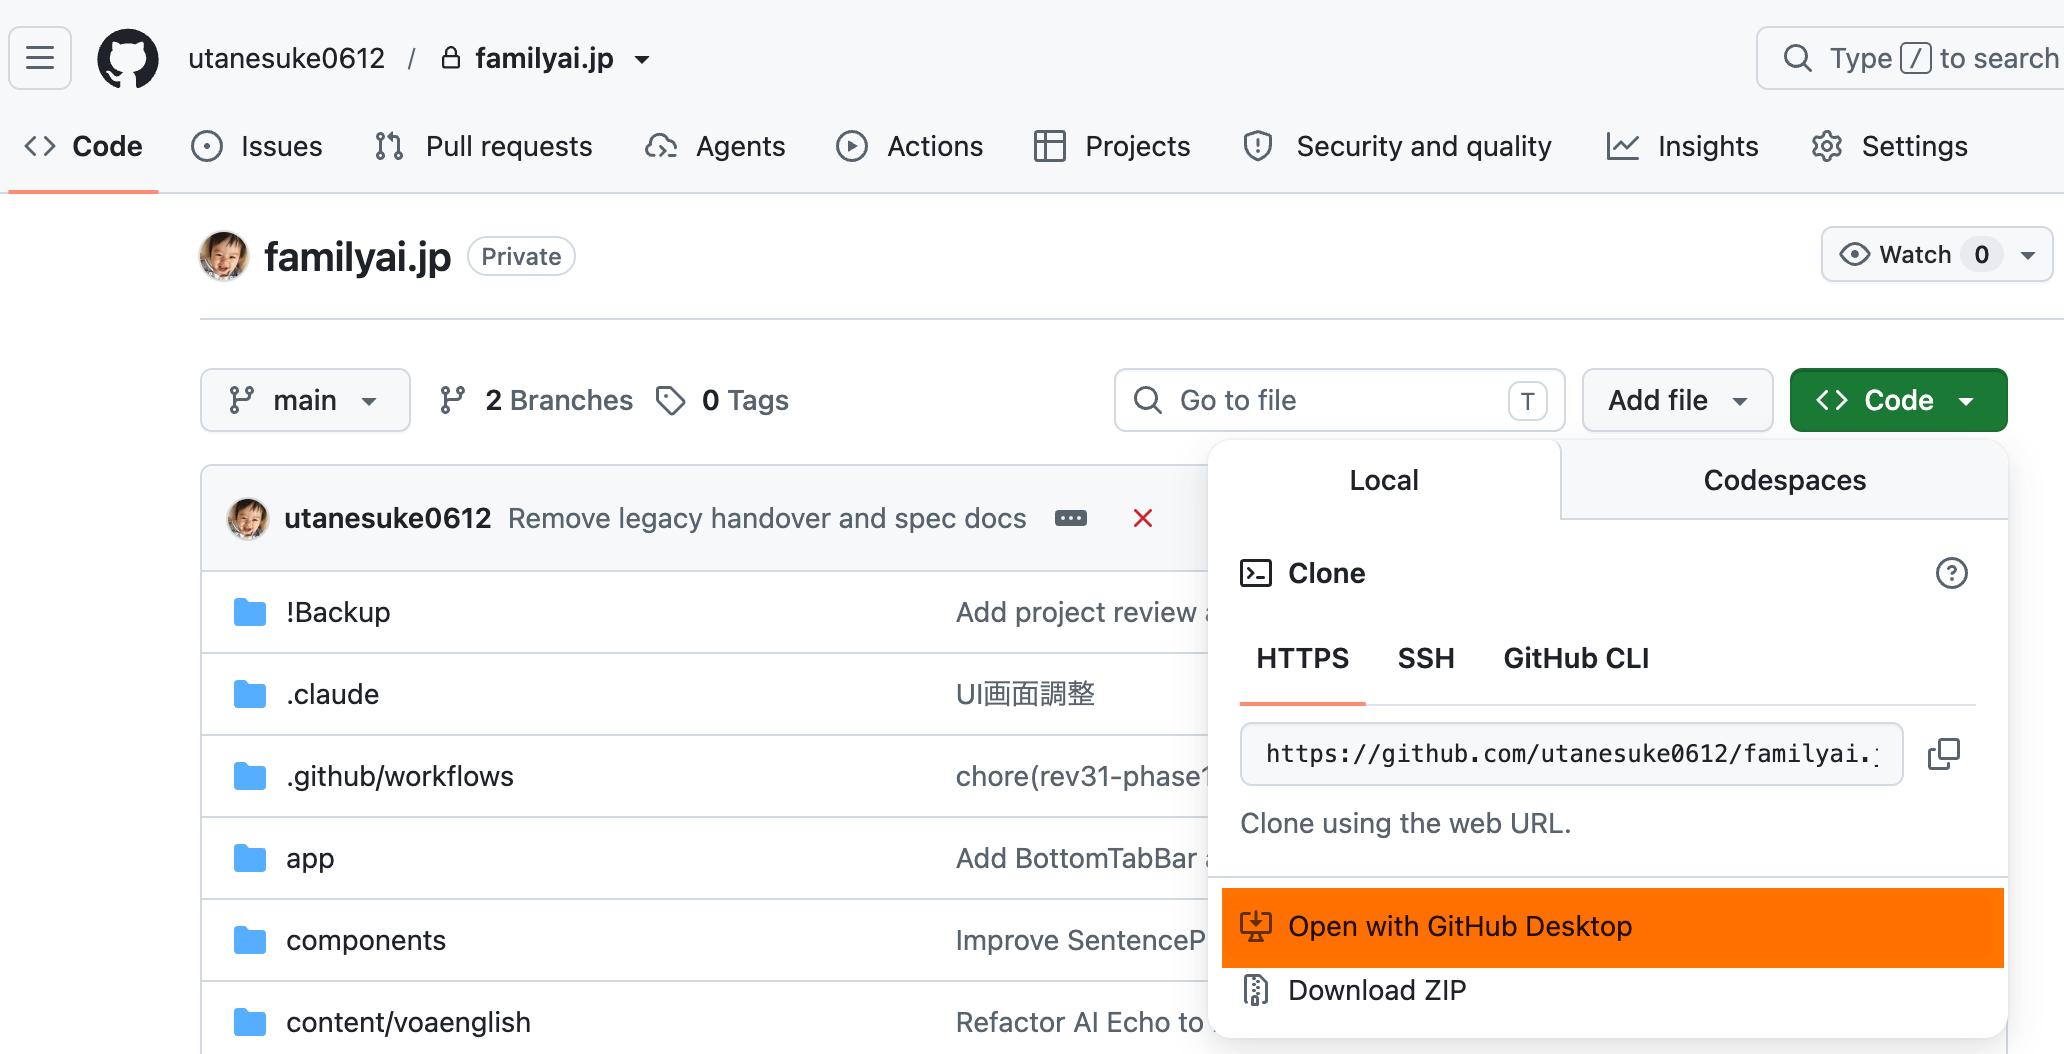Go to GitHub homepage via Octocat logo
2064x1054 pixels.
pos(128,58)
